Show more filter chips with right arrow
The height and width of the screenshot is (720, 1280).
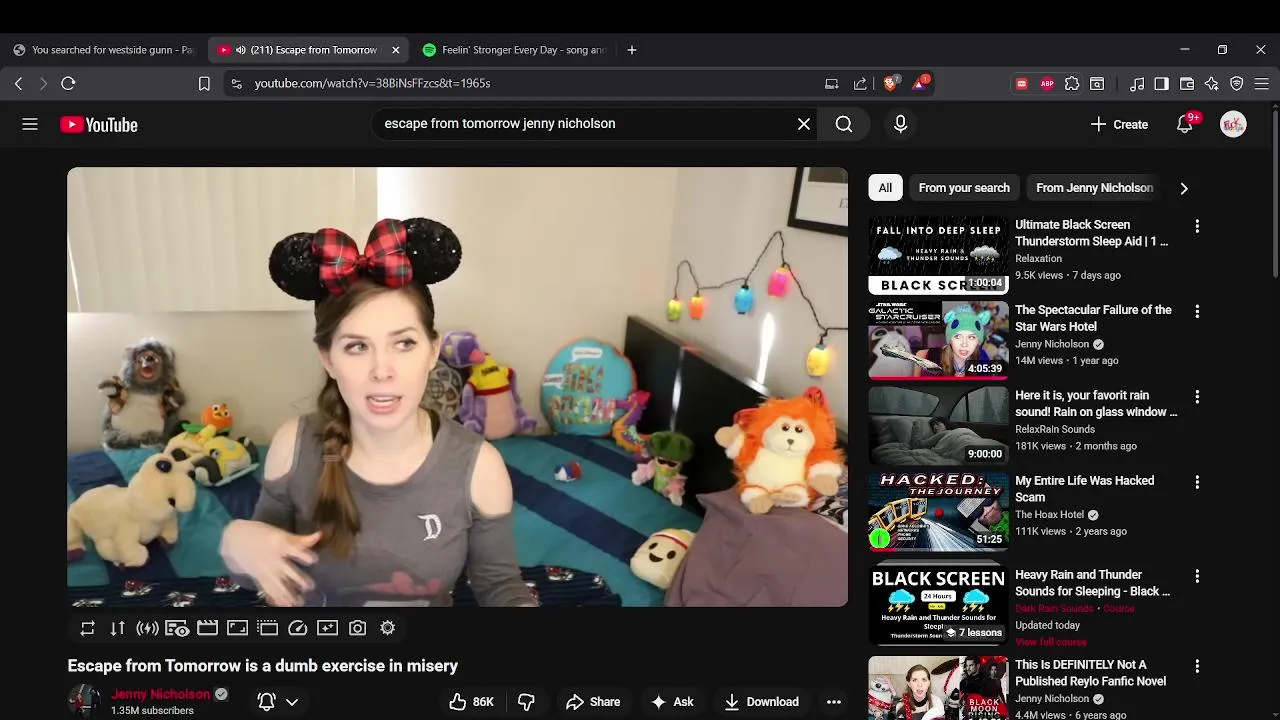pos(1184,188)
